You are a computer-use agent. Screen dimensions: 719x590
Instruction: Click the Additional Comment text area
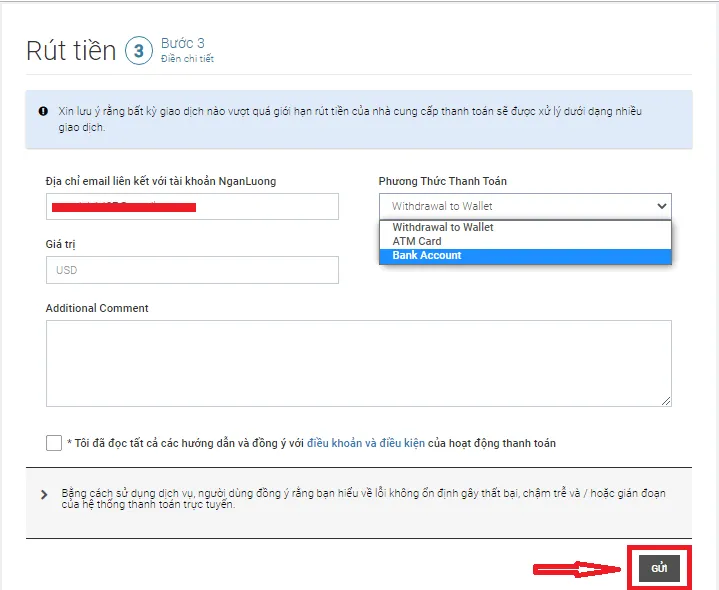point(359,363)
